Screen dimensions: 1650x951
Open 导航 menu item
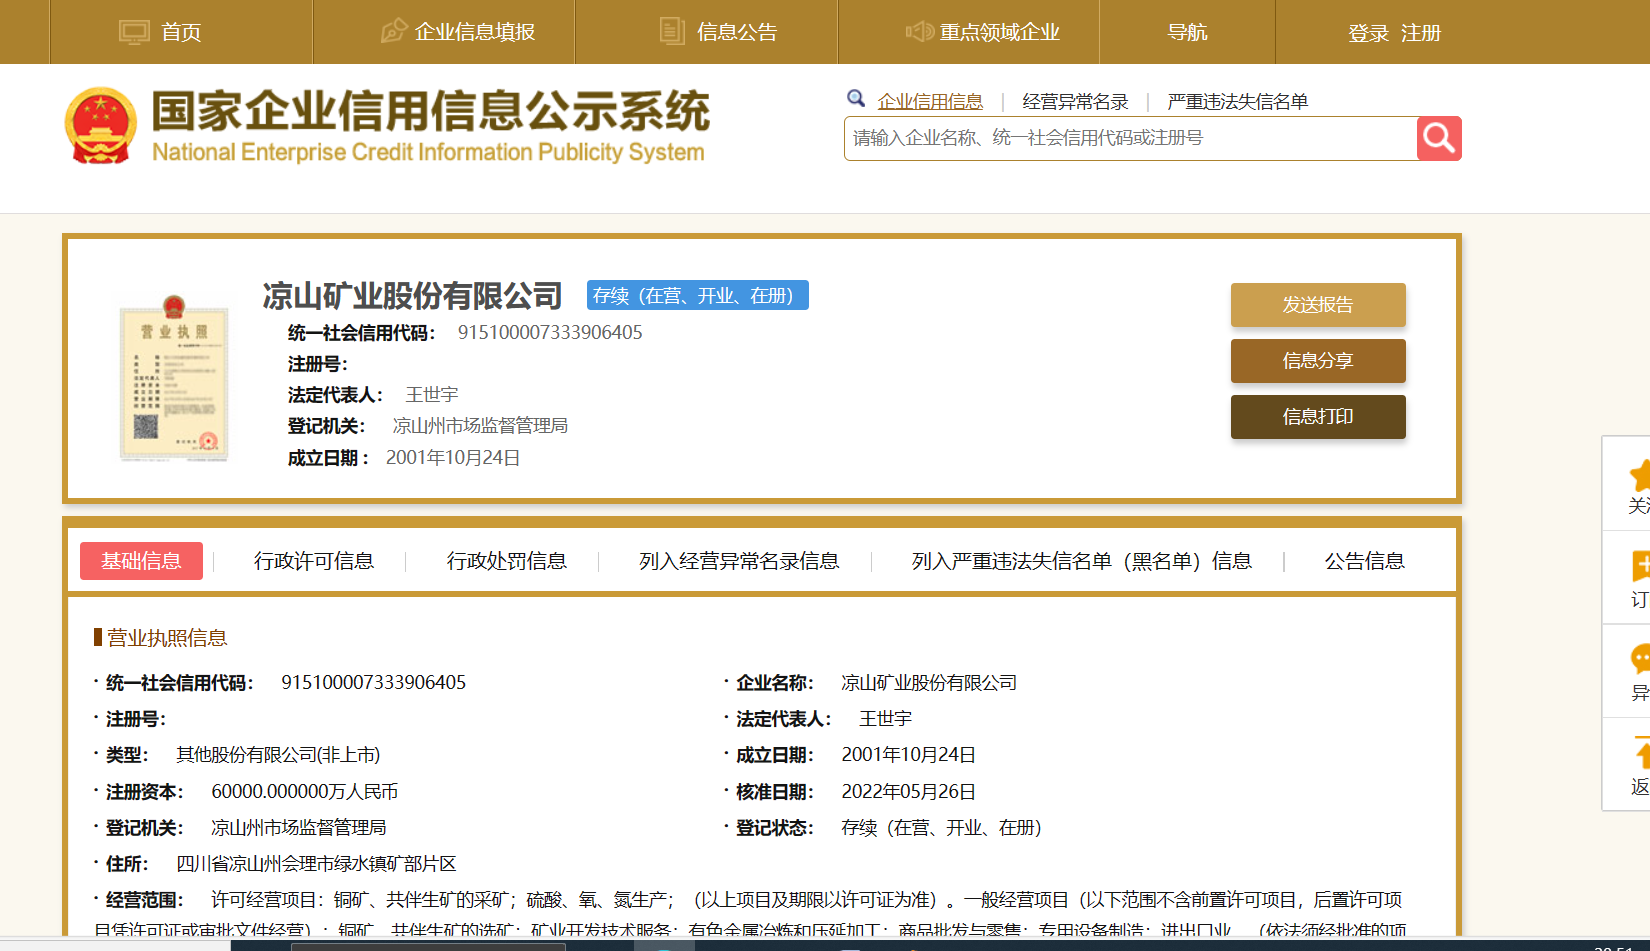click(1187, 32)
